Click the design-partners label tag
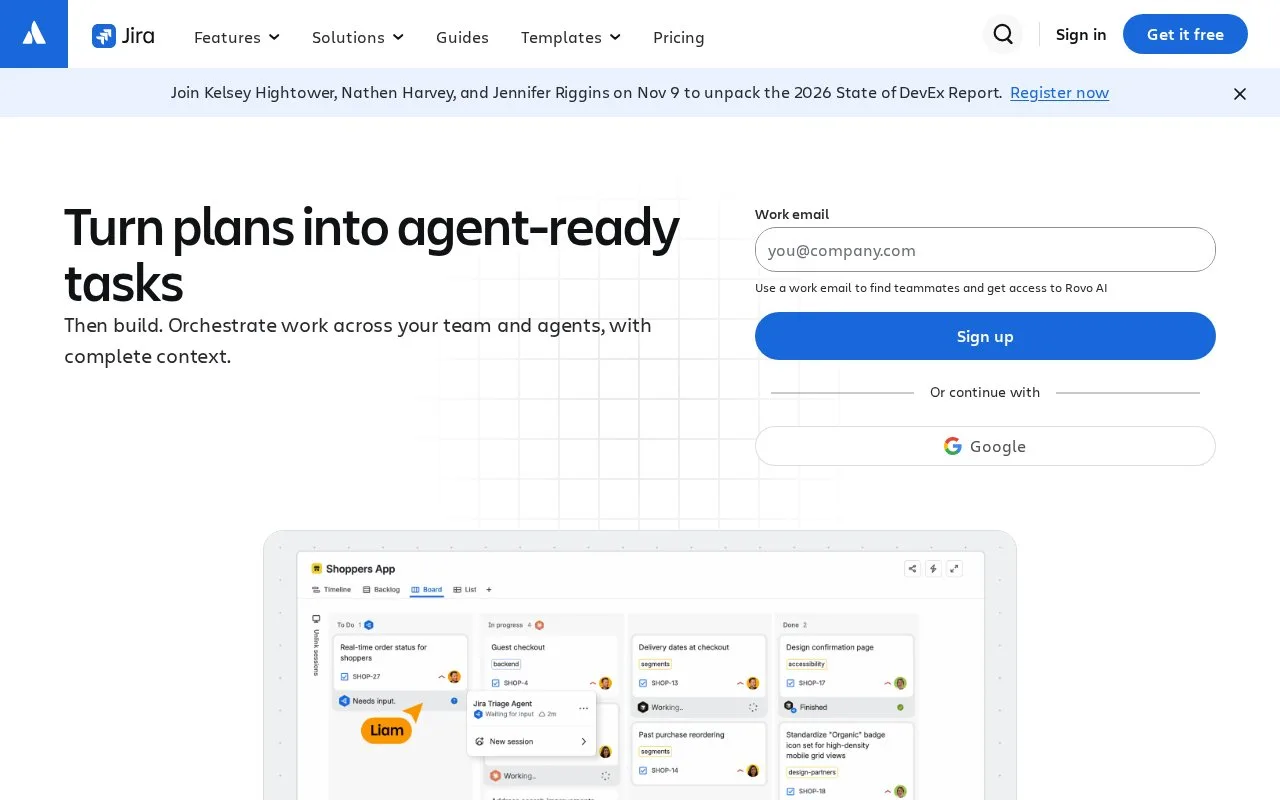Viewport: 1280px width, 800px height. (x=812, y=772)
